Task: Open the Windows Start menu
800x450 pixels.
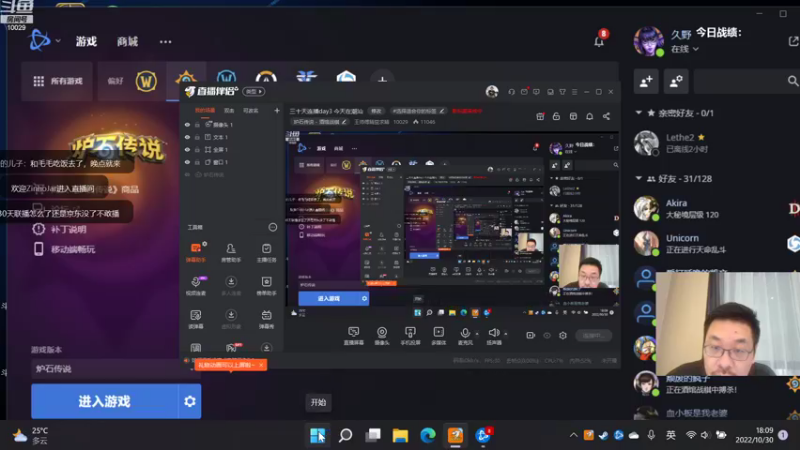Action: point(317,435)
